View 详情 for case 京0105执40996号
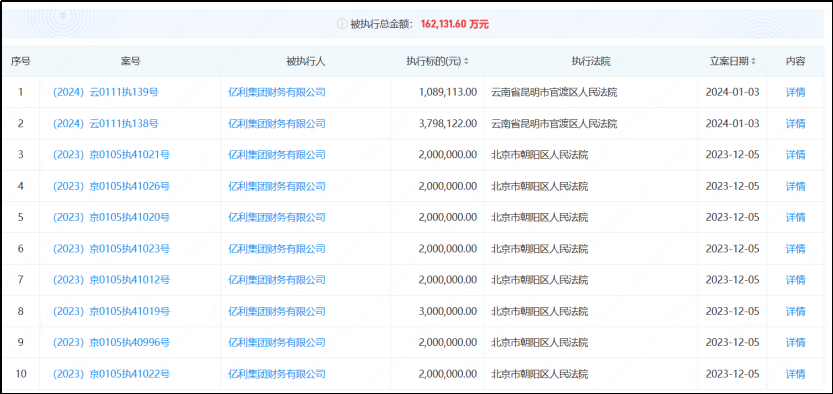The image size is (833, 394). (x=795, y=342)
